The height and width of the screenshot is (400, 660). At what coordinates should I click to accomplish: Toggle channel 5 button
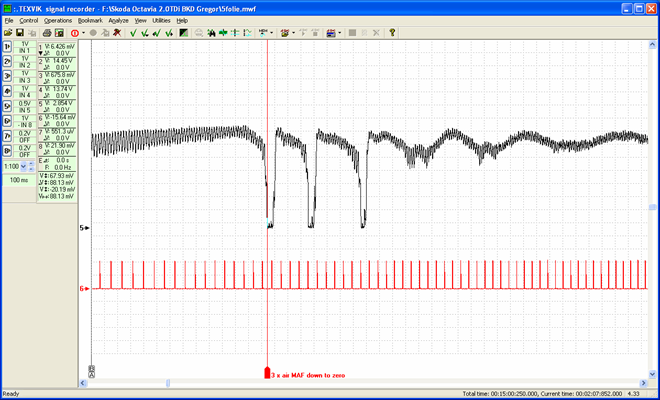coord(7,107)
